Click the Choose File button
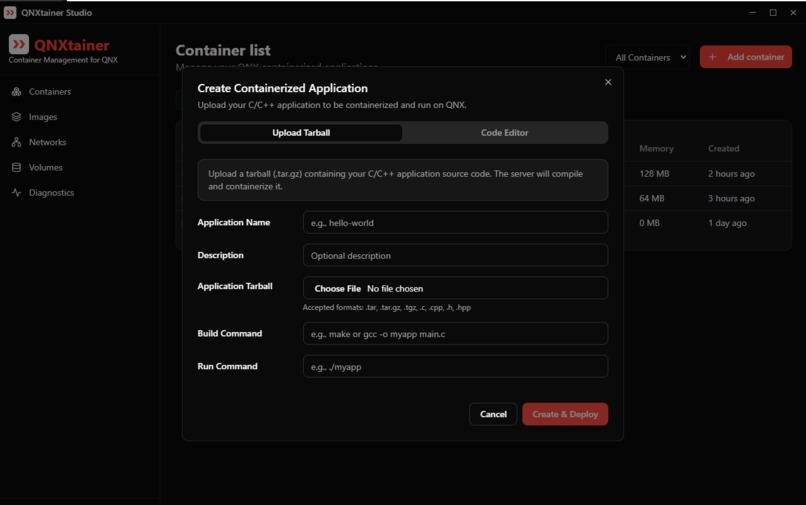 [x=338, y=288]
